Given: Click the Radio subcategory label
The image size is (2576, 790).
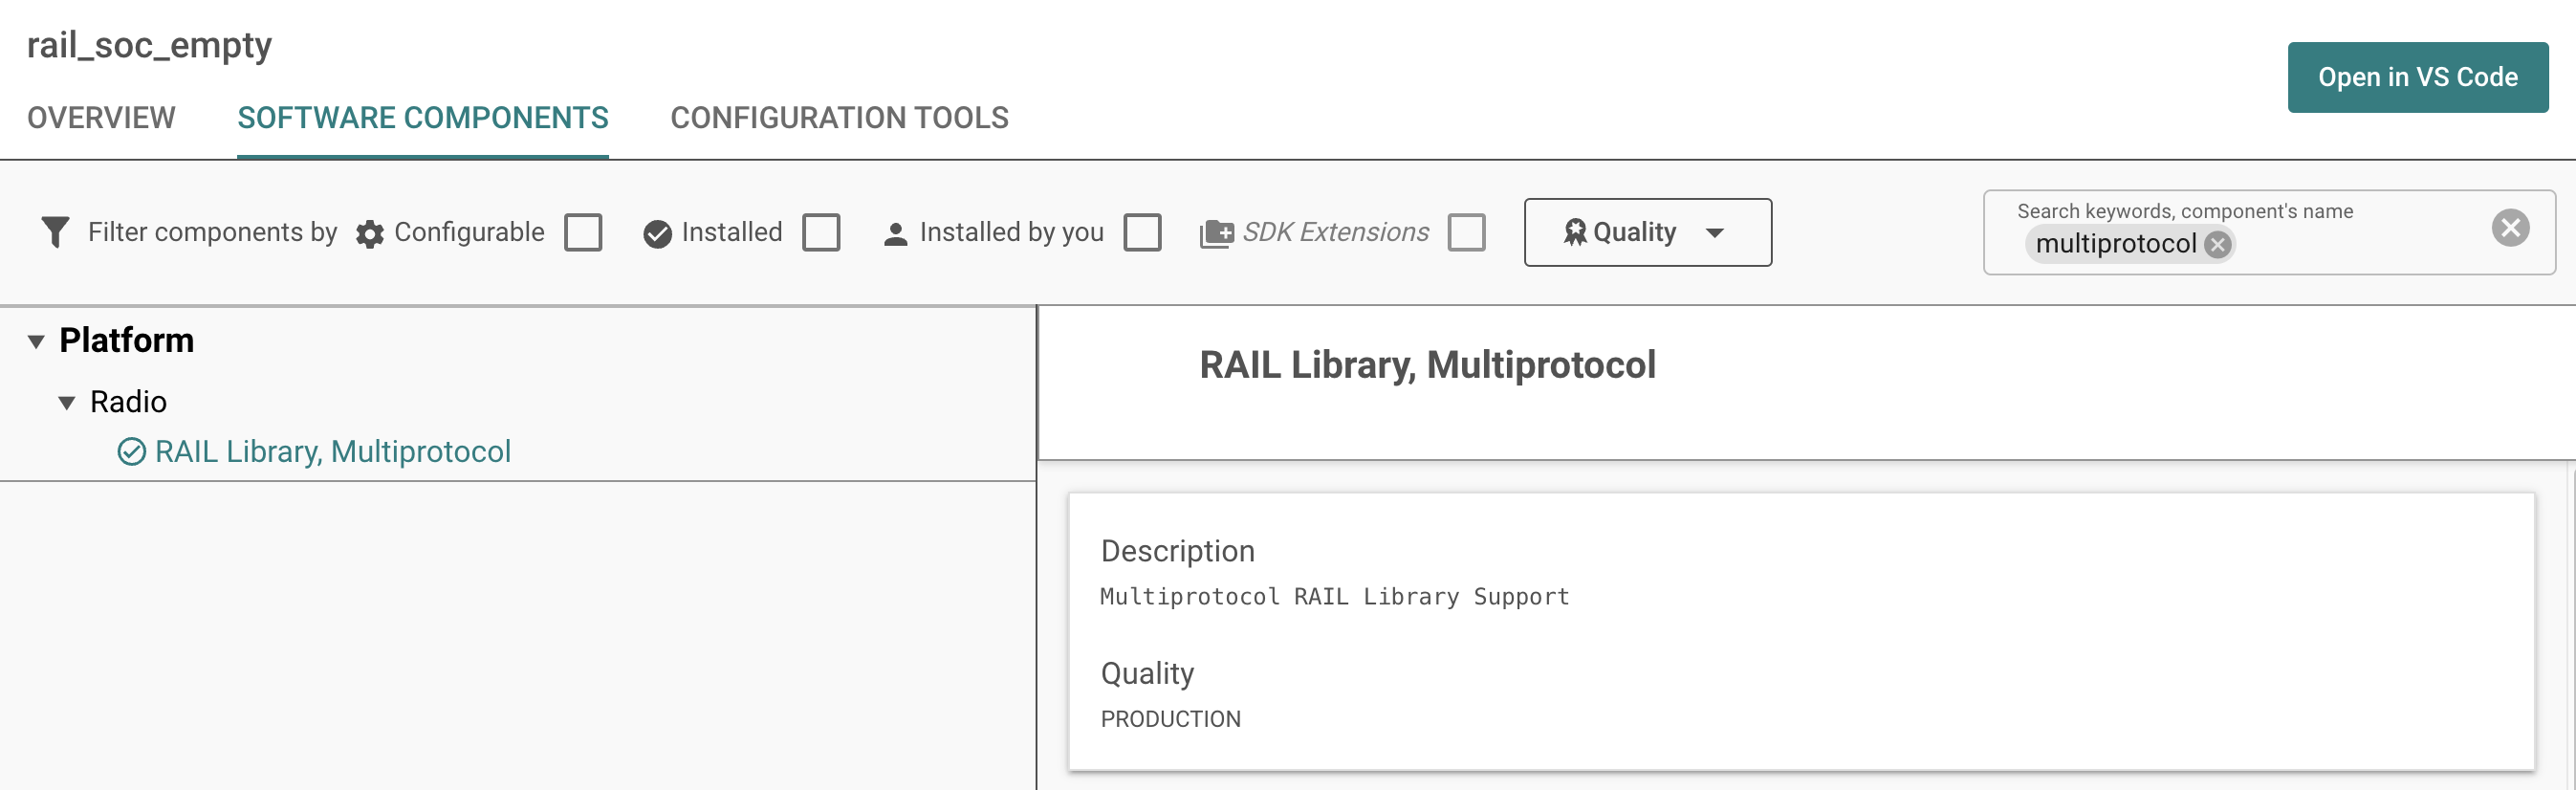Looking at the screenshot, I should pos(128,402).
